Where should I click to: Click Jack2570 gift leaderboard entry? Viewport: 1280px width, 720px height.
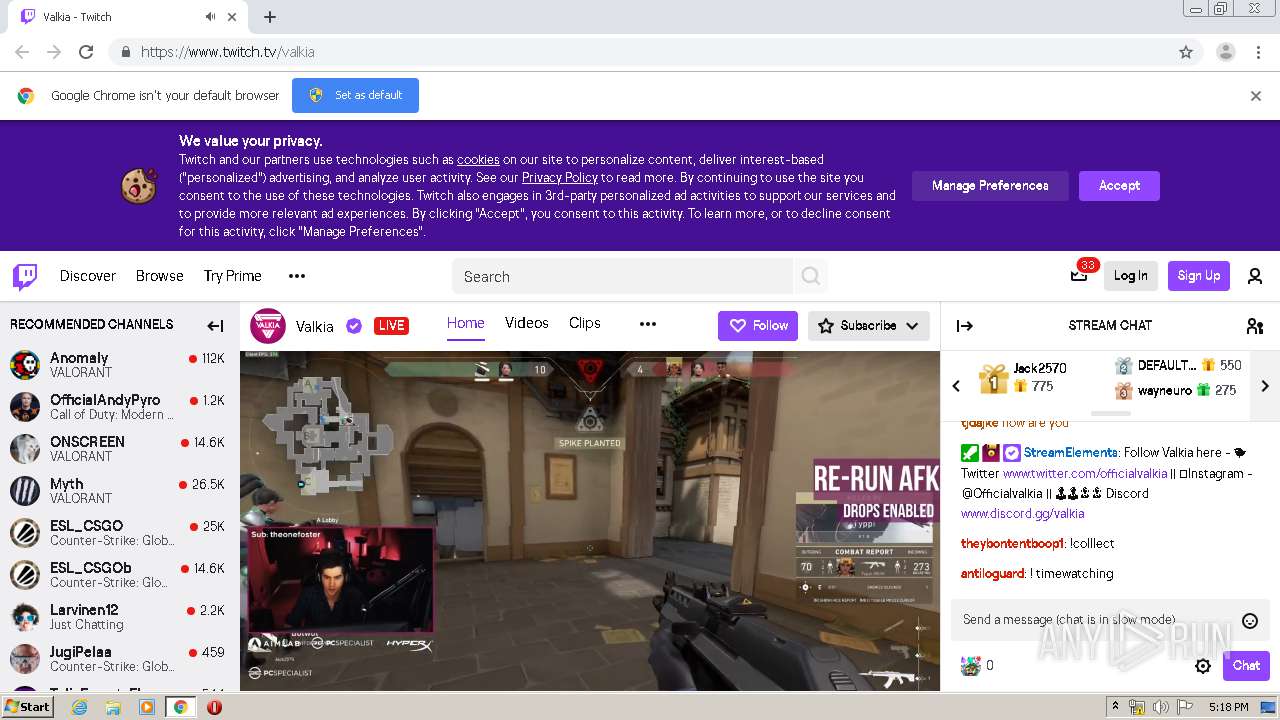[x=1024, y=378]
